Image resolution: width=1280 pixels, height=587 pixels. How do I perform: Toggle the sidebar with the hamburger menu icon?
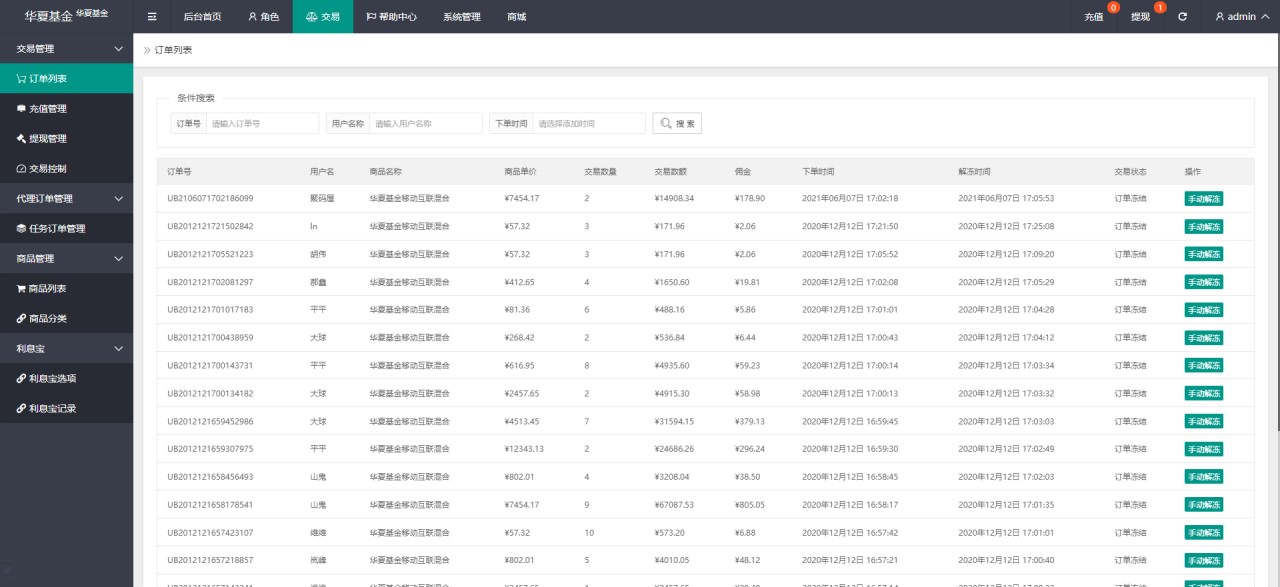click(x=152, y=17)
